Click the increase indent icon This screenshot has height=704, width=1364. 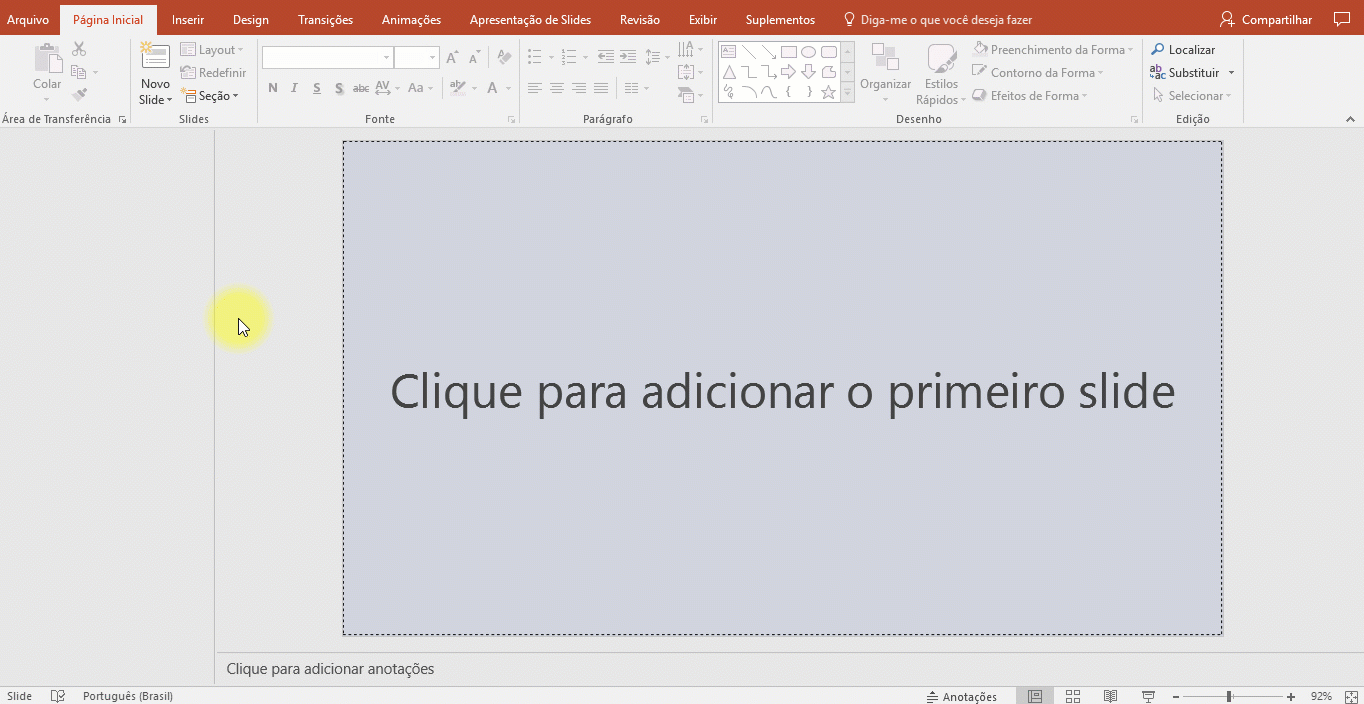click(x=627, y=57)
